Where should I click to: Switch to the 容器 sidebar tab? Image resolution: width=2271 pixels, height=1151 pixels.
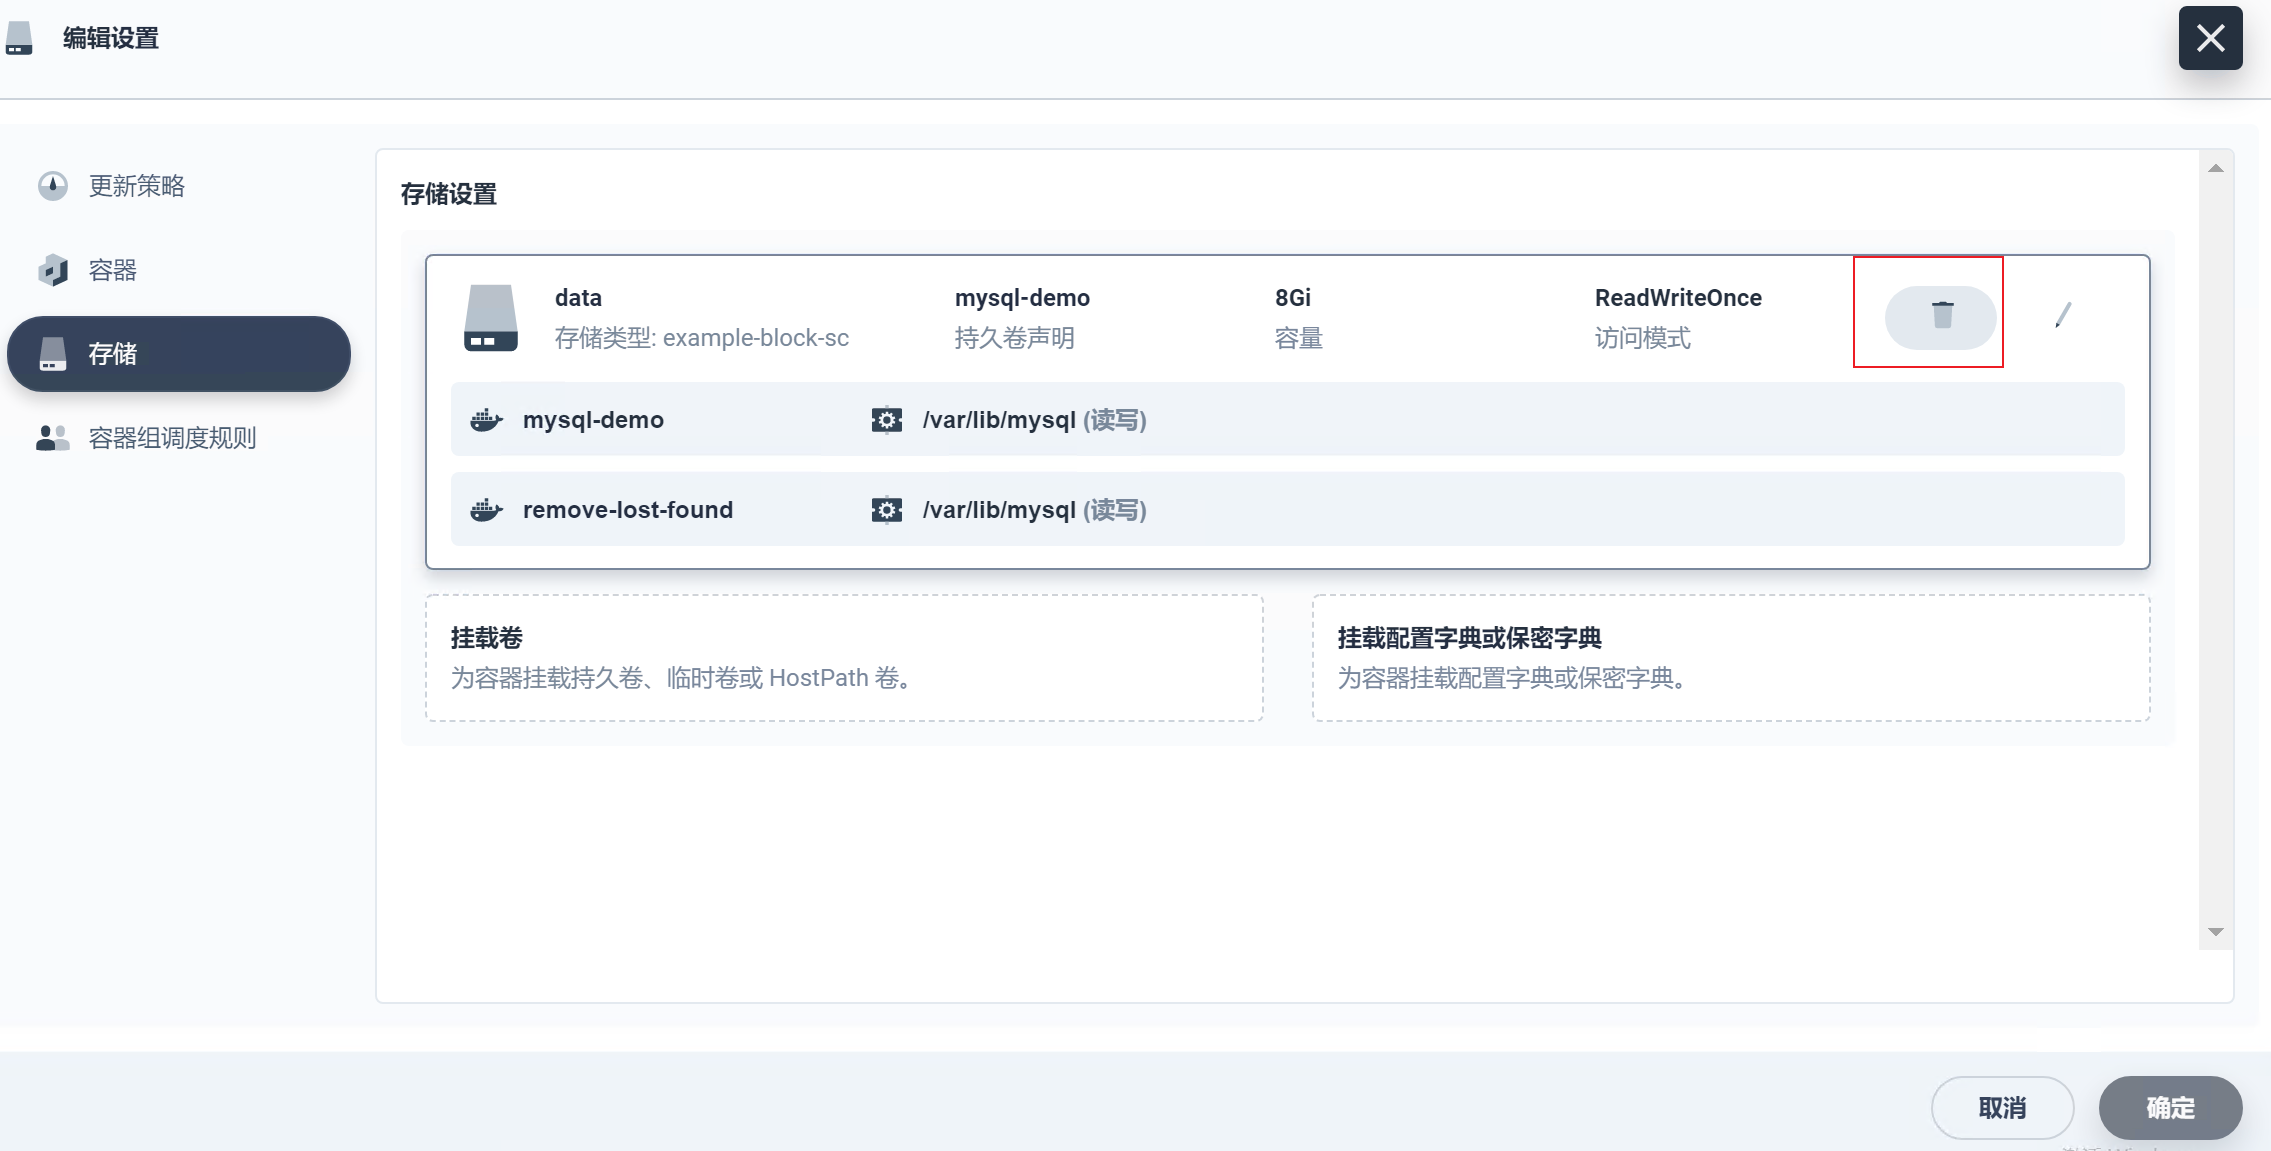click(112, 270)
